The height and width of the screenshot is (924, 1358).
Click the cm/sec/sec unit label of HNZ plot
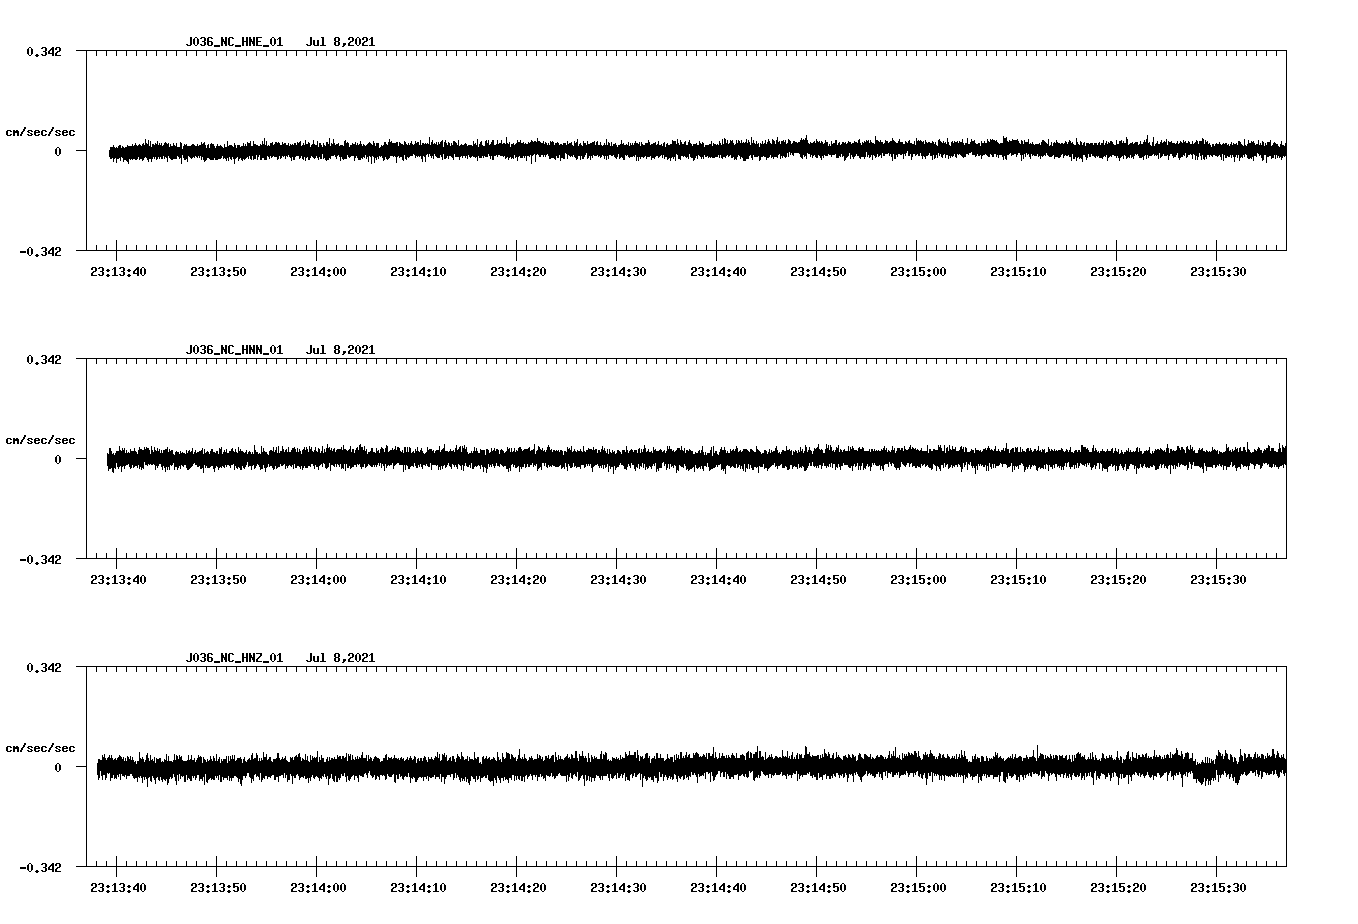tap(40, 748)
